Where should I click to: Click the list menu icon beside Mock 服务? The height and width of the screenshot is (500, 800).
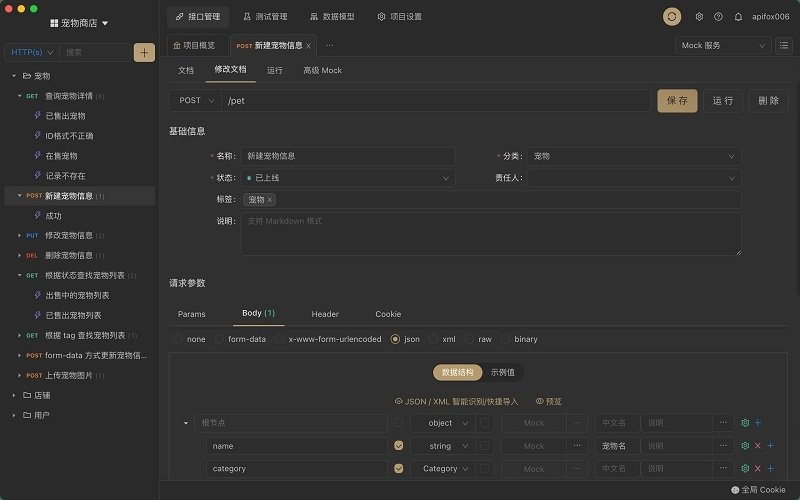tap(783, 45)
